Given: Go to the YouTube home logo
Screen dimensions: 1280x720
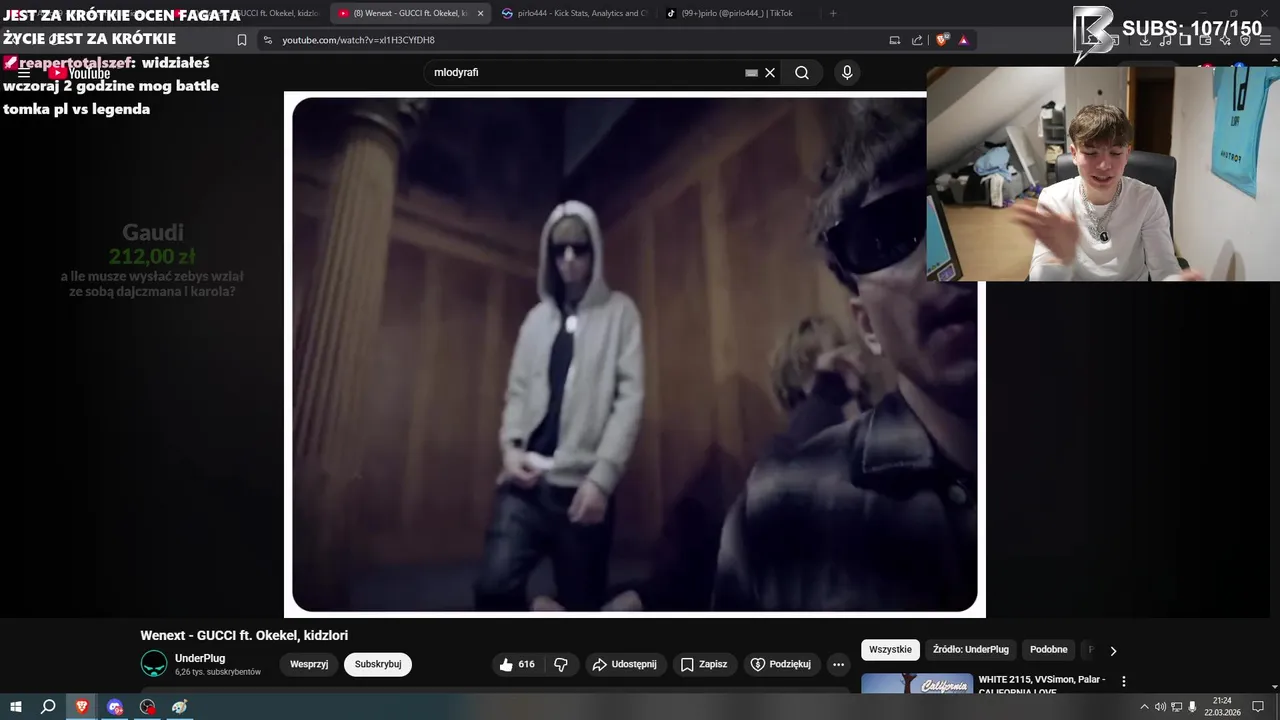Looking at the screenshot, I should pos(79,73).
